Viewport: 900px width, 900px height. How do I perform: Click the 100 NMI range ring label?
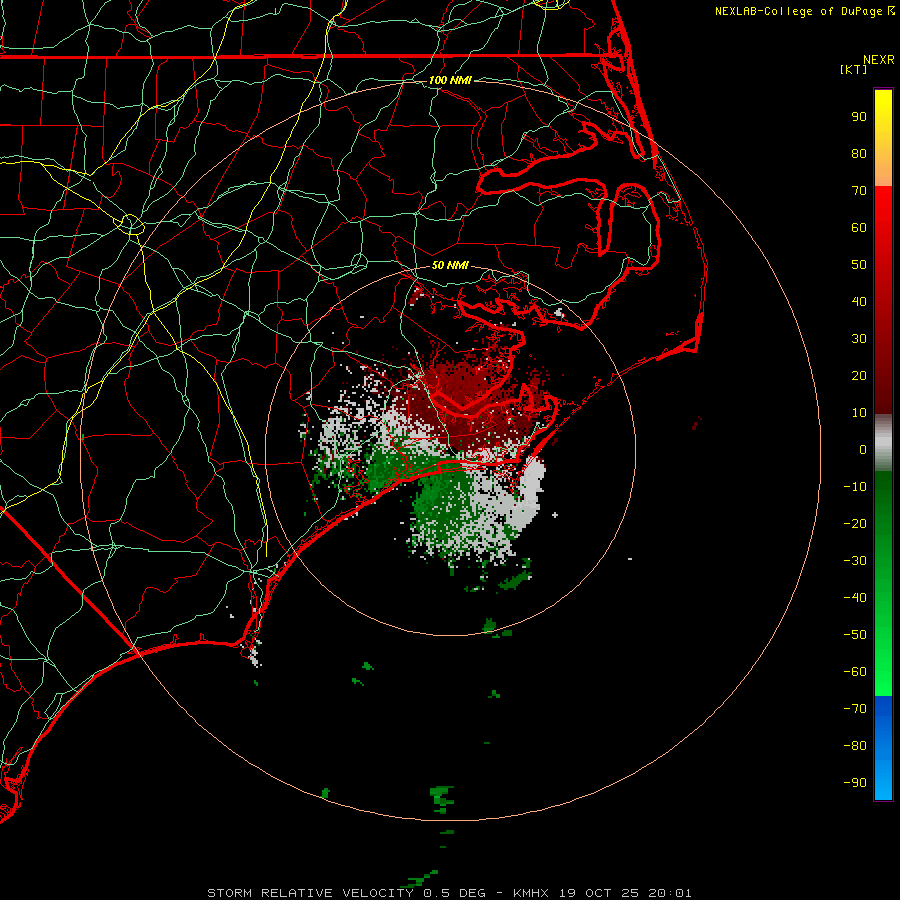[450, 80]
